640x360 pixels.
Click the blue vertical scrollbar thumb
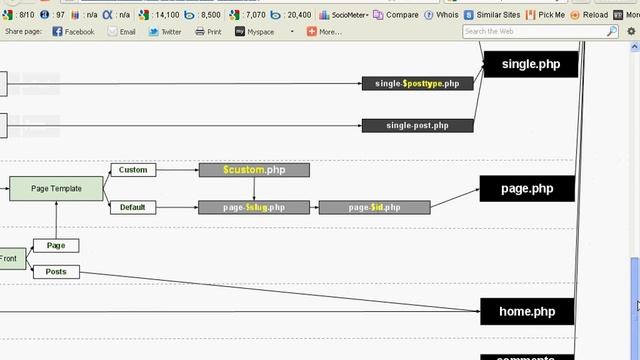[x=635, y=308]
